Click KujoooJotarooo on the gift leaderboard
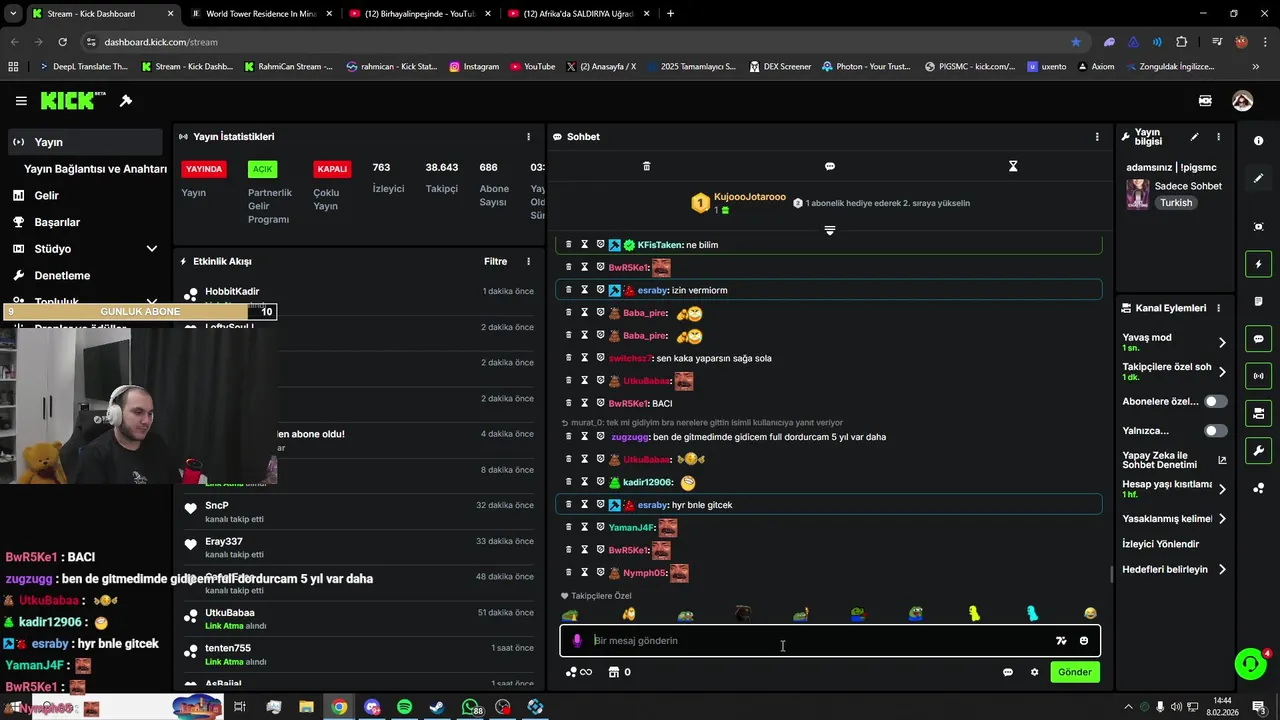The image size is (1280, 720). click(749, 197)
